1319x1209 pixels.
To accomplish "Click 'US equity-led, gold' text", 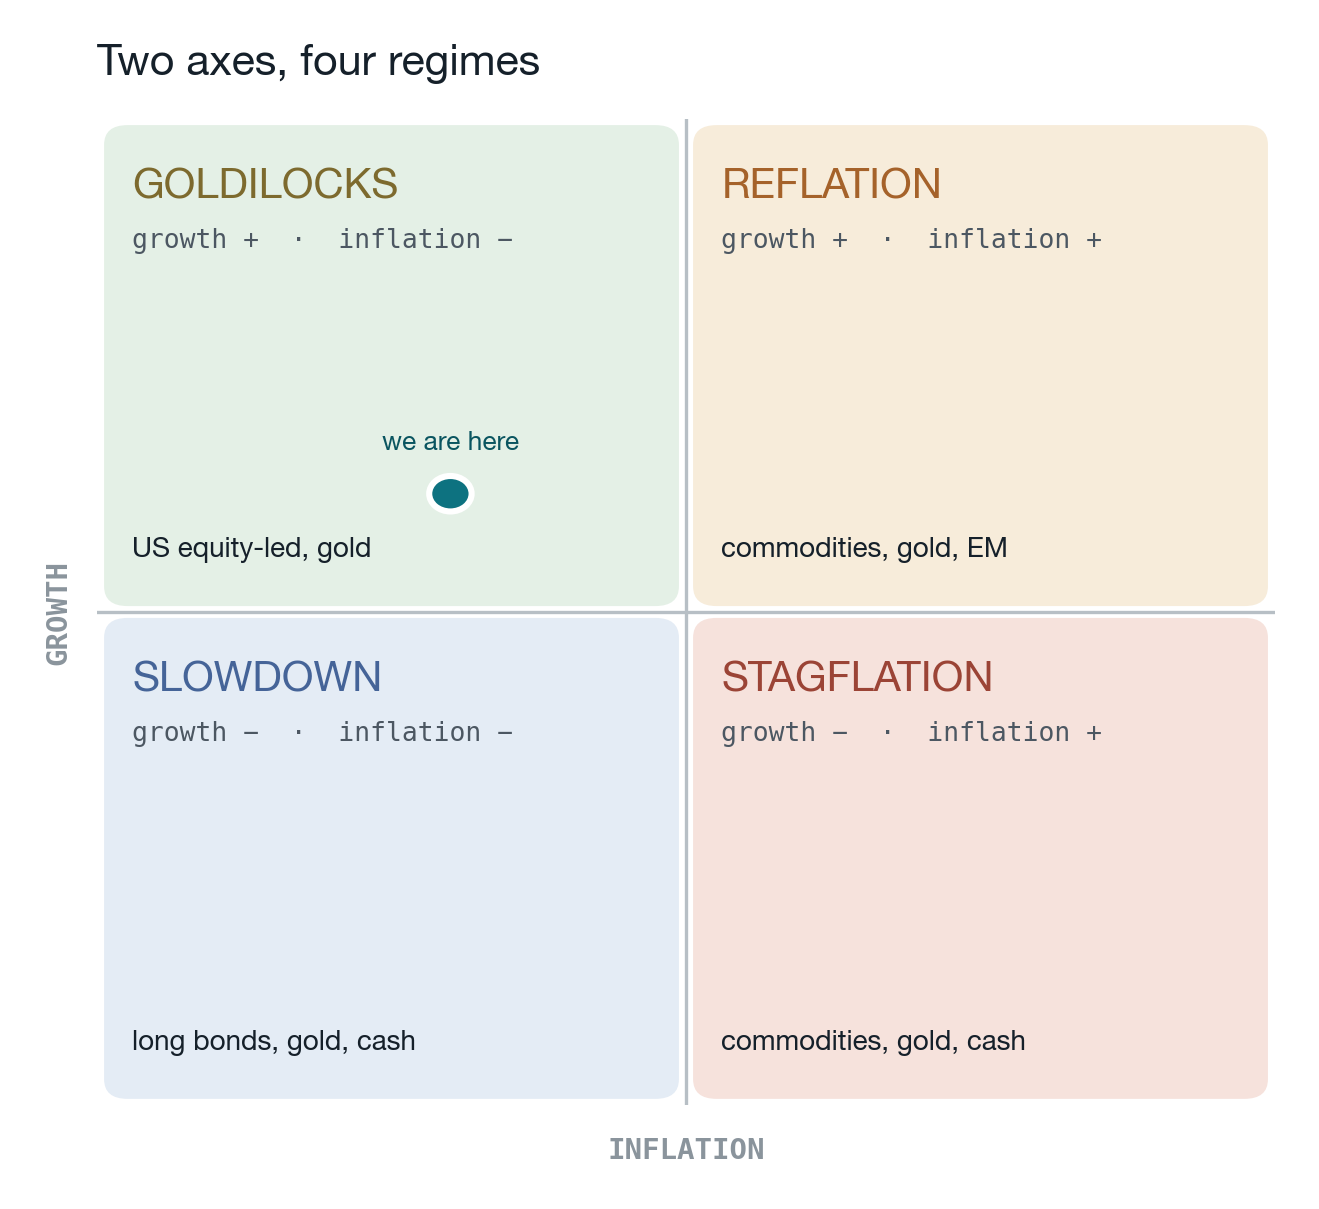I will tap(252, 548).
